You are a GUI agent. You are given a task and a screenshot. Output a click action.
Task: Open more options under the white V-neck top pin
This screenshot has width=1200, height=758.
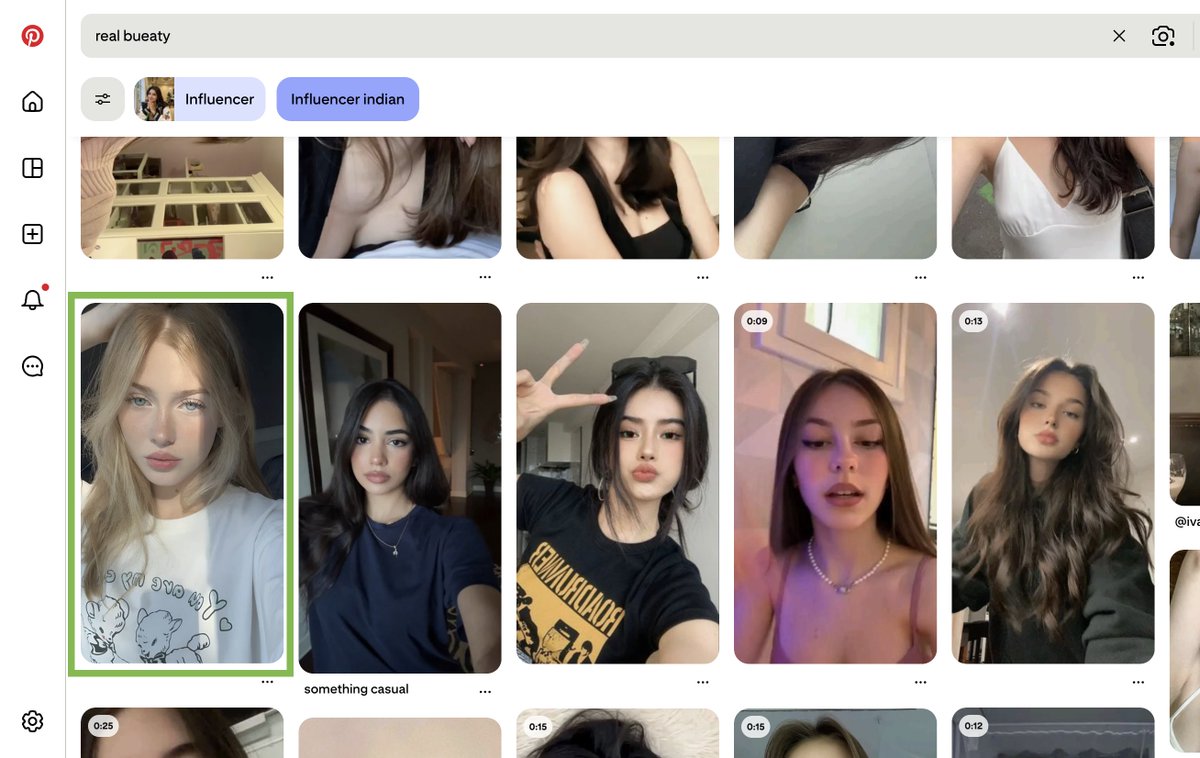click(x=1138, y=277)
